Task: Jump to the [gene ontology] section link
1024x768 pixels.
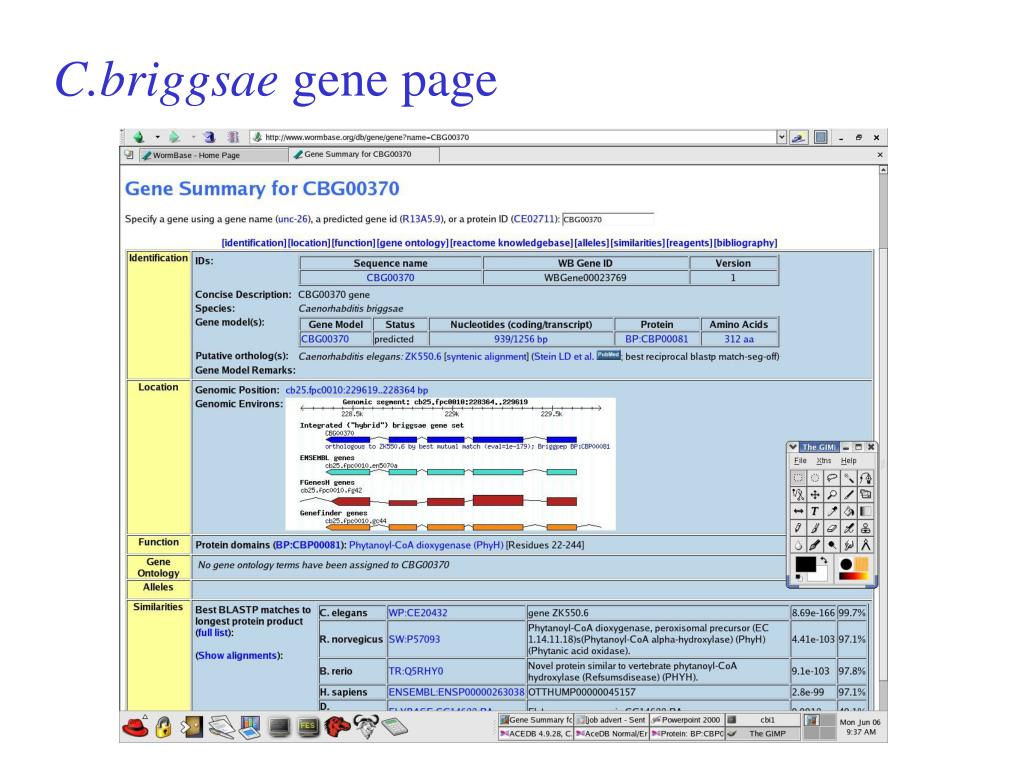Action: coord(413,243)
